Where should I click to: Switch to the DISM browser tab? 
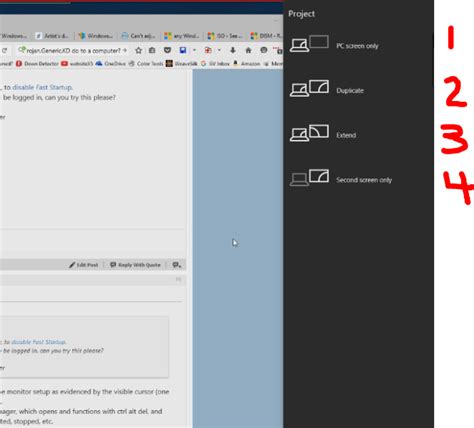click(266, 36)
